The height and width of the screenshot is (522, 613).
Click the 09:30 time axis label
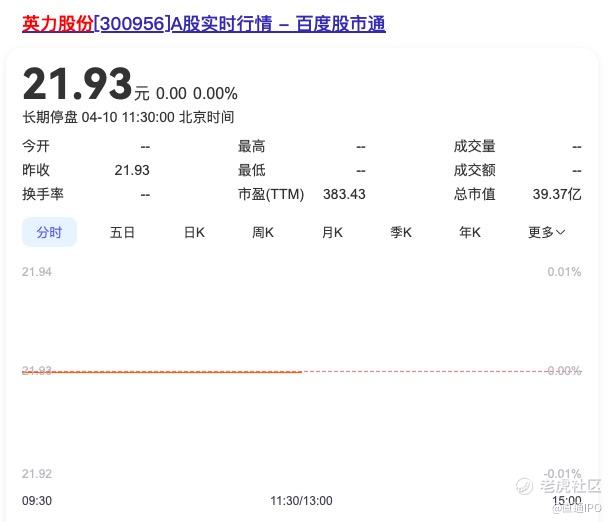pos(37,500)
